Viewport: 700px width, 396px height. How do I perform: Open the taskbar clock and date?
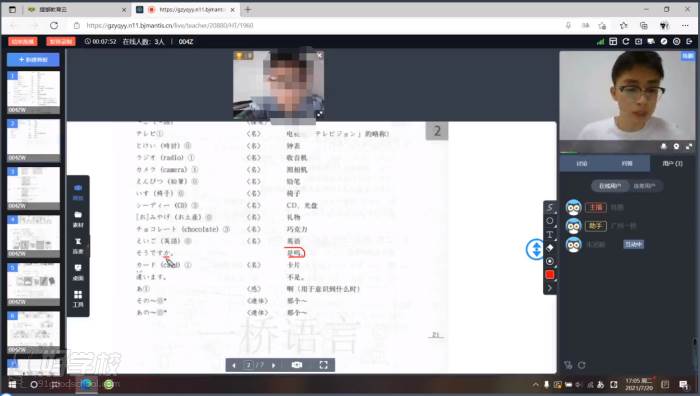(x=639, y=384)
